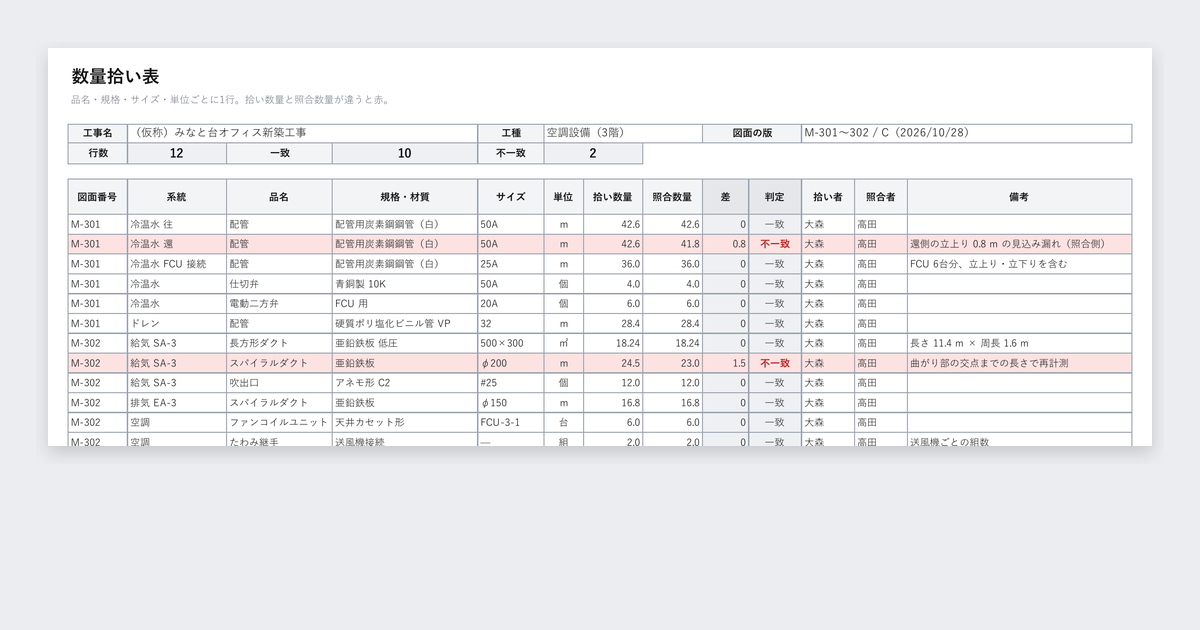Click the 1.5 difference cell
The width and height of the screenshot is (1200, 630).
[x=726, y=363]
